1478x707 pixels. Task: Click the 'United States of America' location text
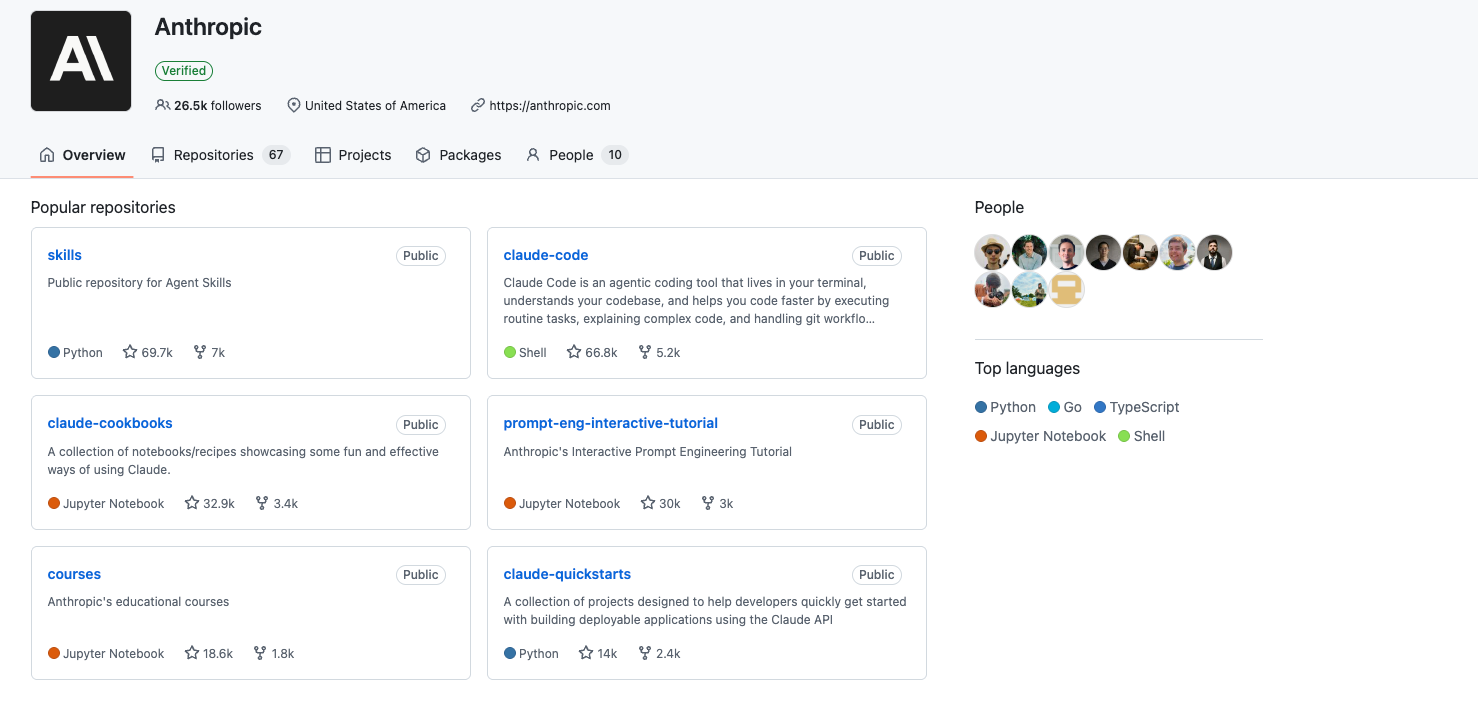pyautogui.click(x=375, y=105)
